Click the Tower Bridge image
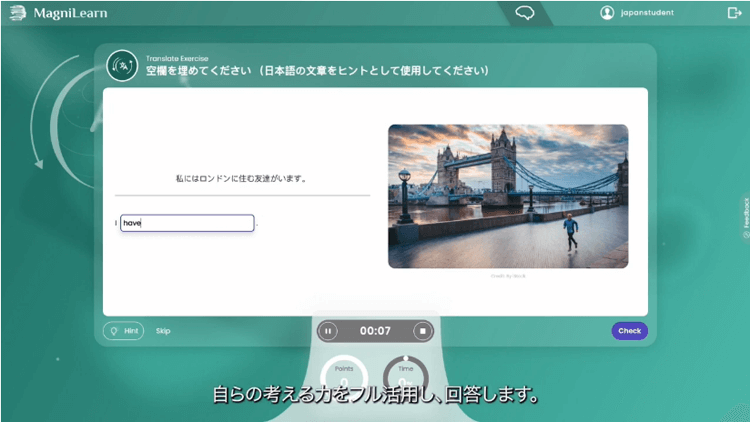Screen dimensions: 750x422 coord(507,196)
